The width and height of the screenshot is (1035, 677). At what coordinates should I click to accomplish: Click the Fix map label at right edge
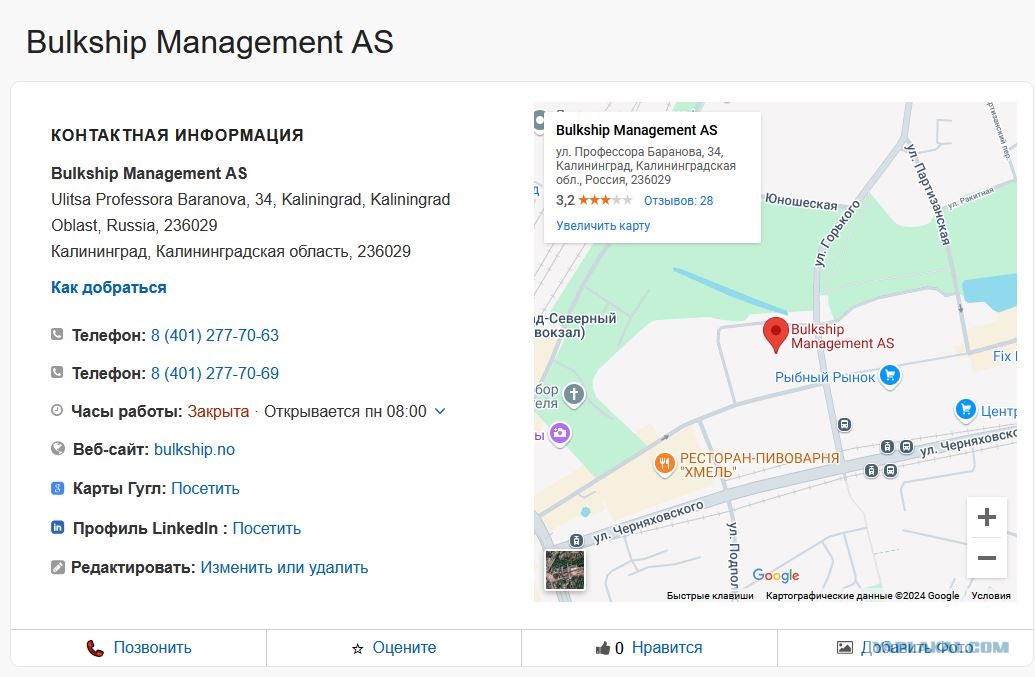click(1005, 356)
